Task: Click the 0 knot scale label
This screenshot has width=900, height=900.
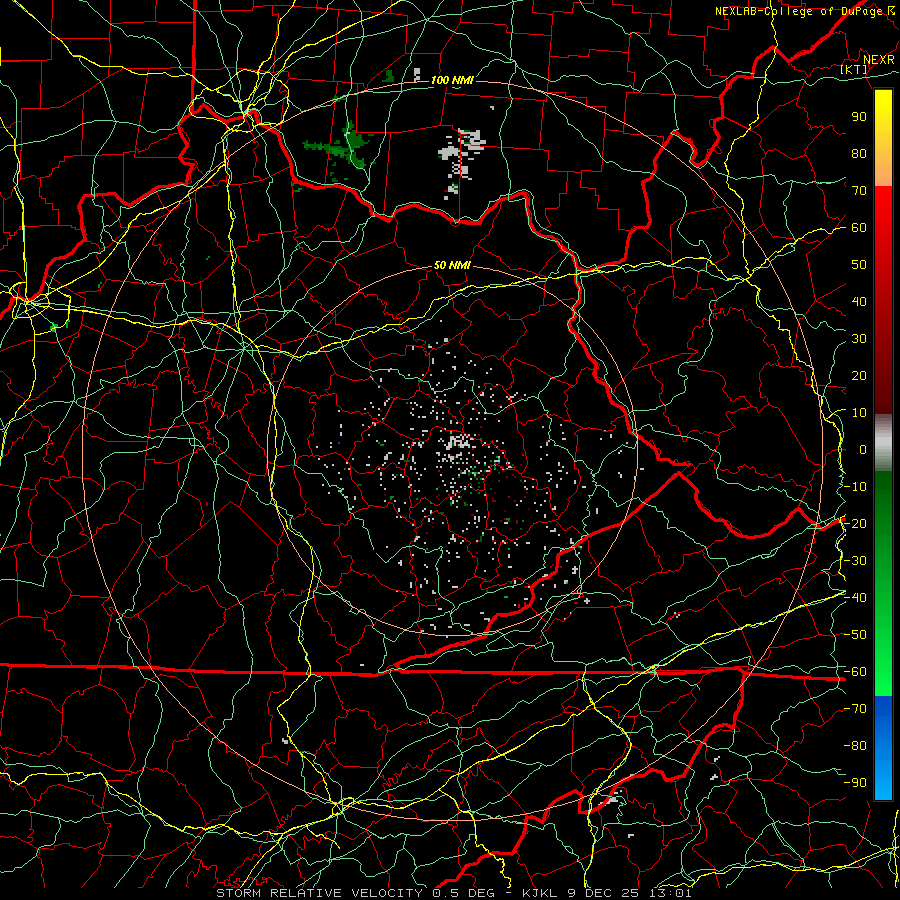Action: 863,449
